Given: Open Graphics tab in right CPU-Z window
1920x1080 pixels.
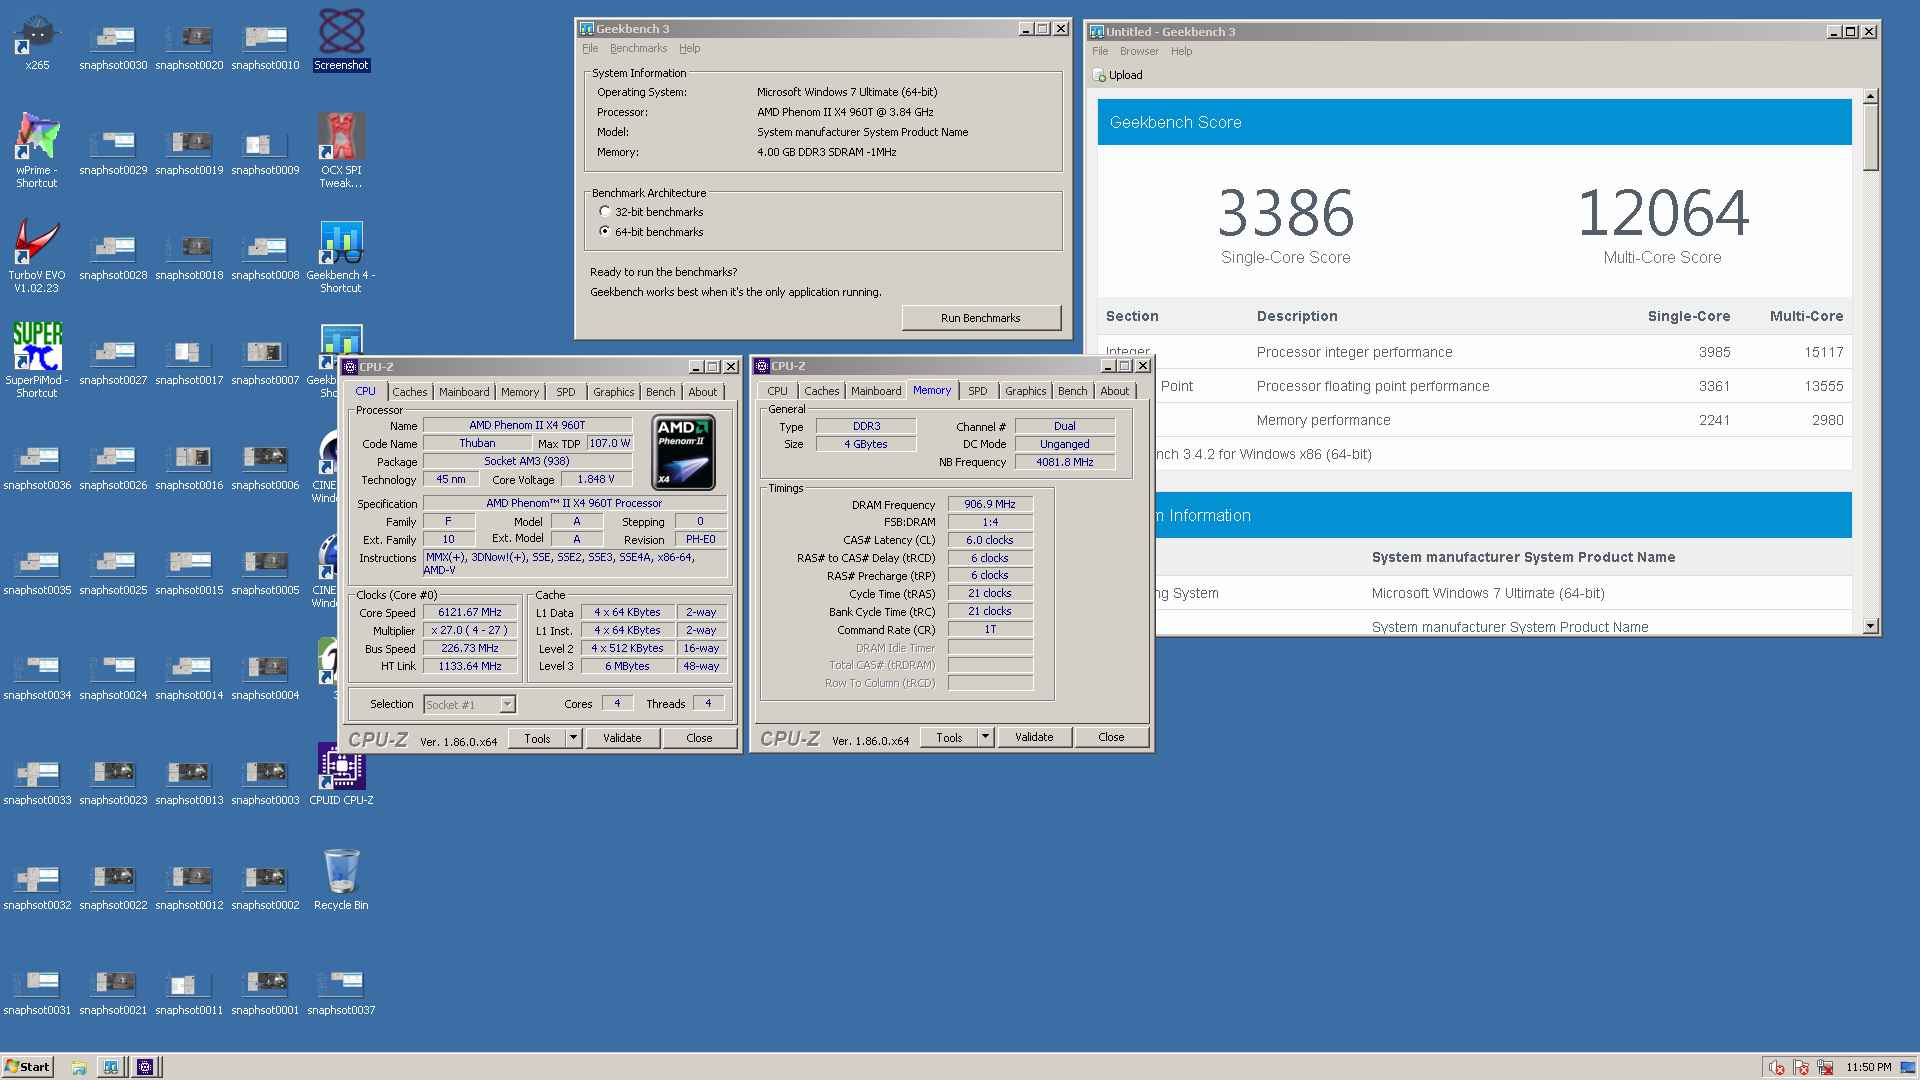Looking at the screenshot, I should coord(1025,391).
